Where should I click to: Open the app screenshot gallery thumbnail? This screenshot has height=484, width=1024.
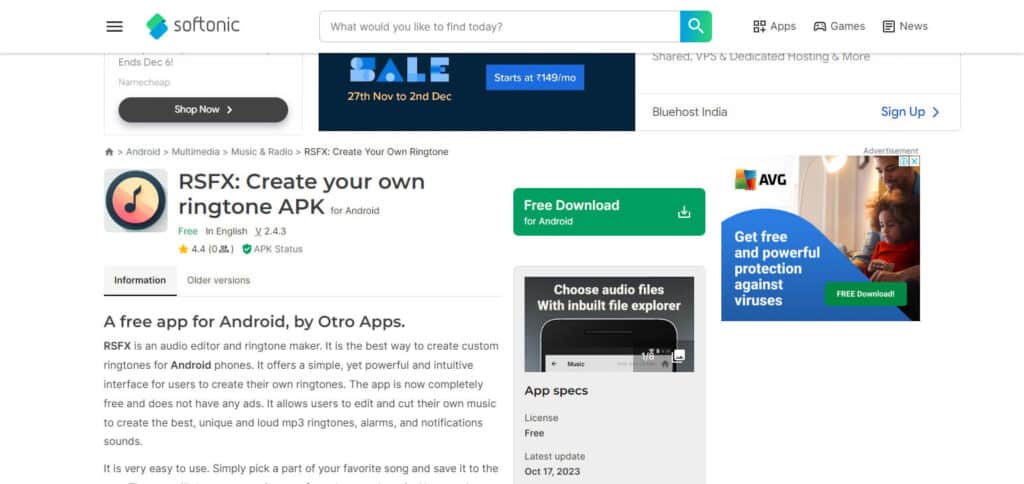(x=609, y=325)
